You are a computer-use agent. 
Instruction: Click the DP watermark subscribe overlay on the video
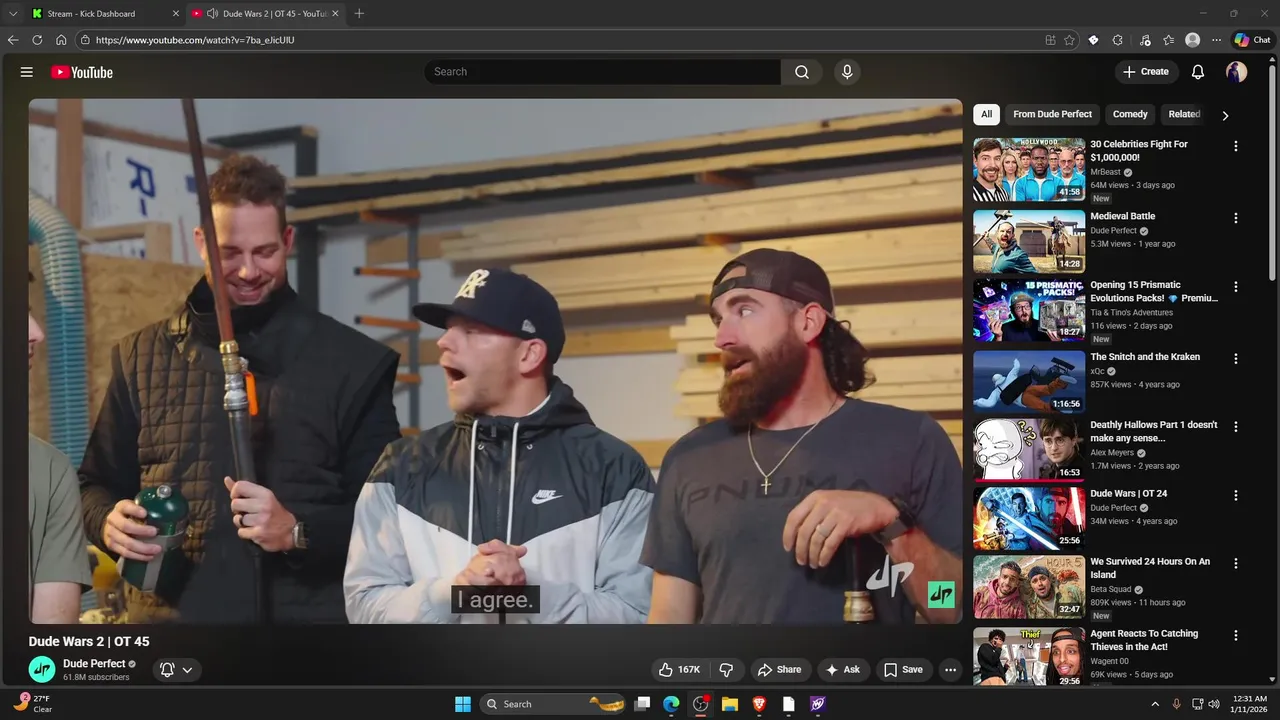(x=941, y=595)
